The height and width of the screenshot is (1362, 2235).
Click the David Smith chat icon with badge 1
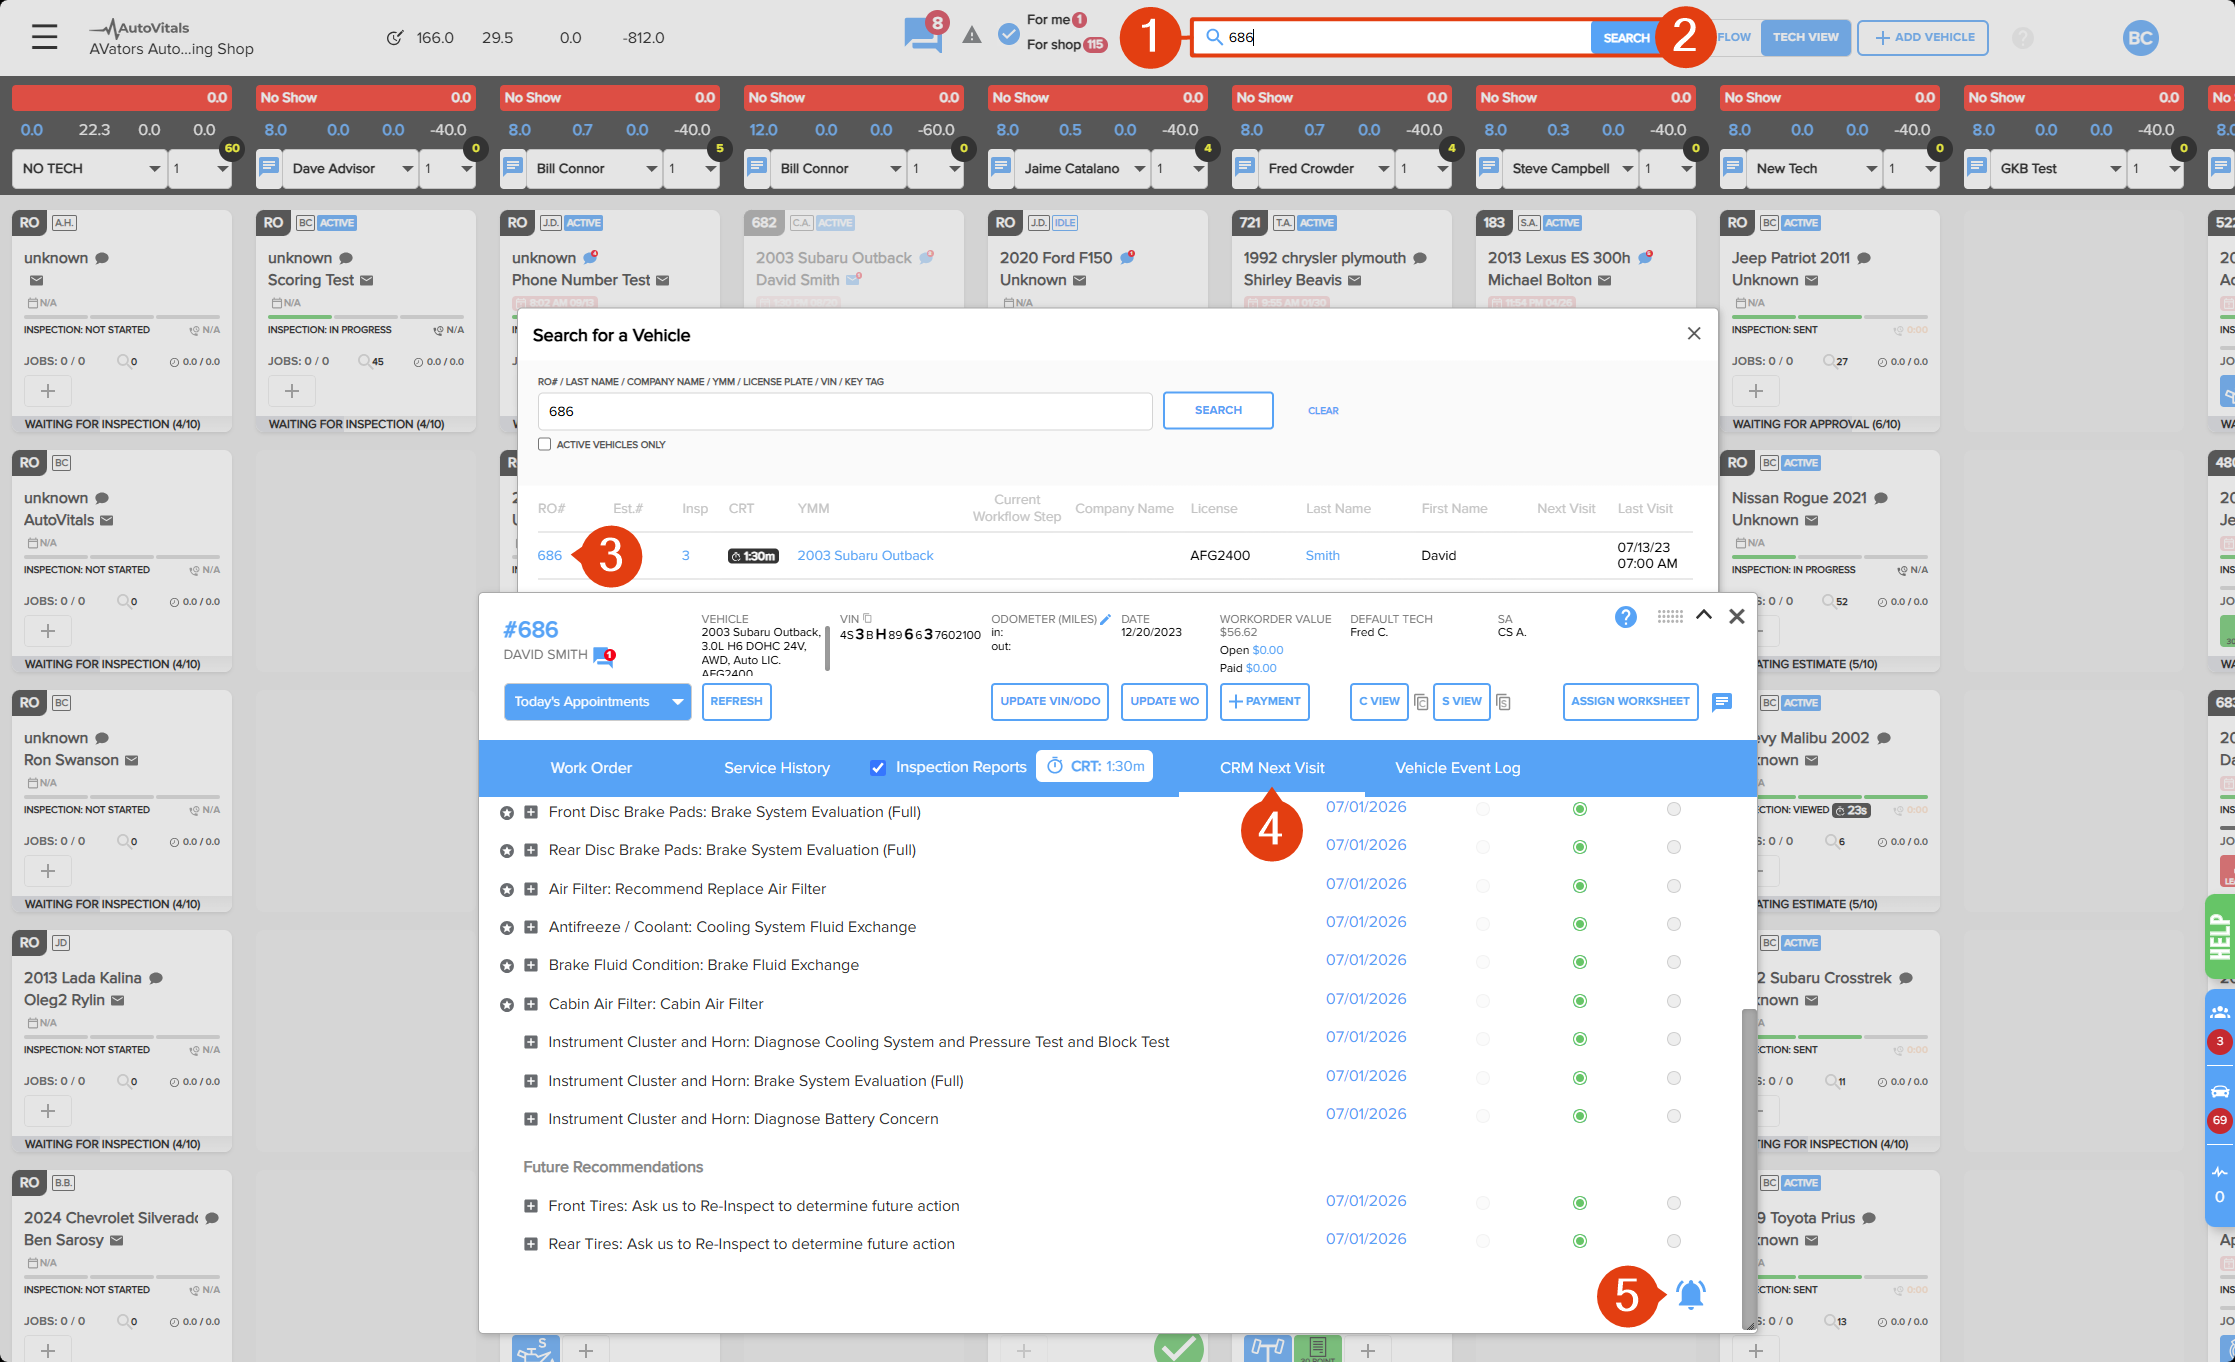pyautogui.click(x=603, y=656)
